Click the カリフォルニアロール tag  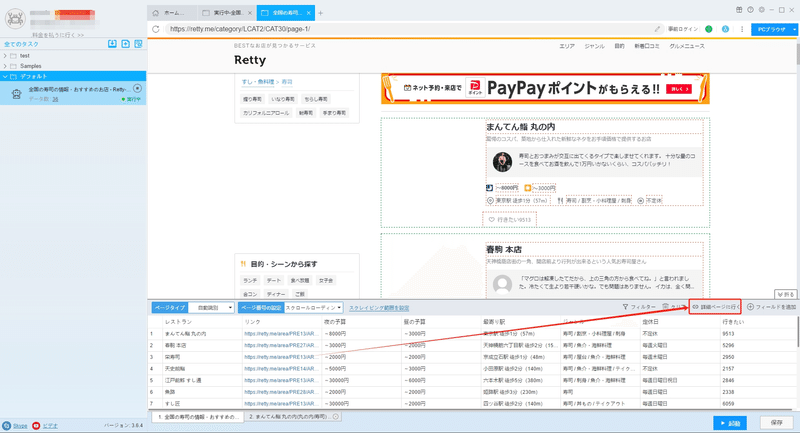coord(266,113)
